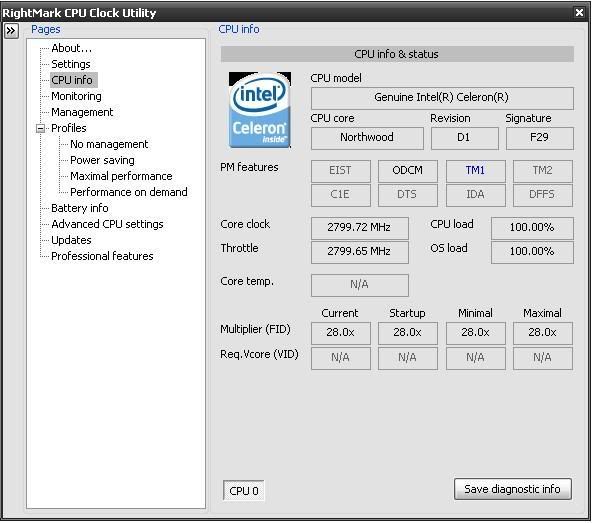Screen dimensions: 592x523
Task: Collapse pages panel with double-arrow icon
Action: pos(11,31)
